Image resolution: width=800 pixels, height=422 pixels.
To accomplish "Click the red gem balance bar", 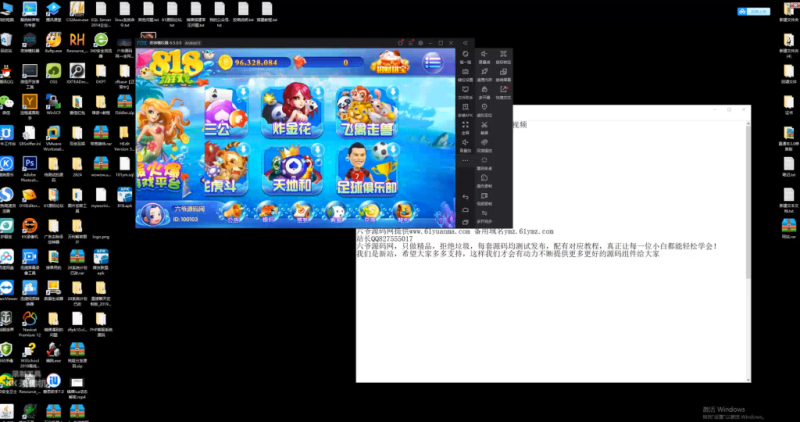I will click(x=329, y=63).
